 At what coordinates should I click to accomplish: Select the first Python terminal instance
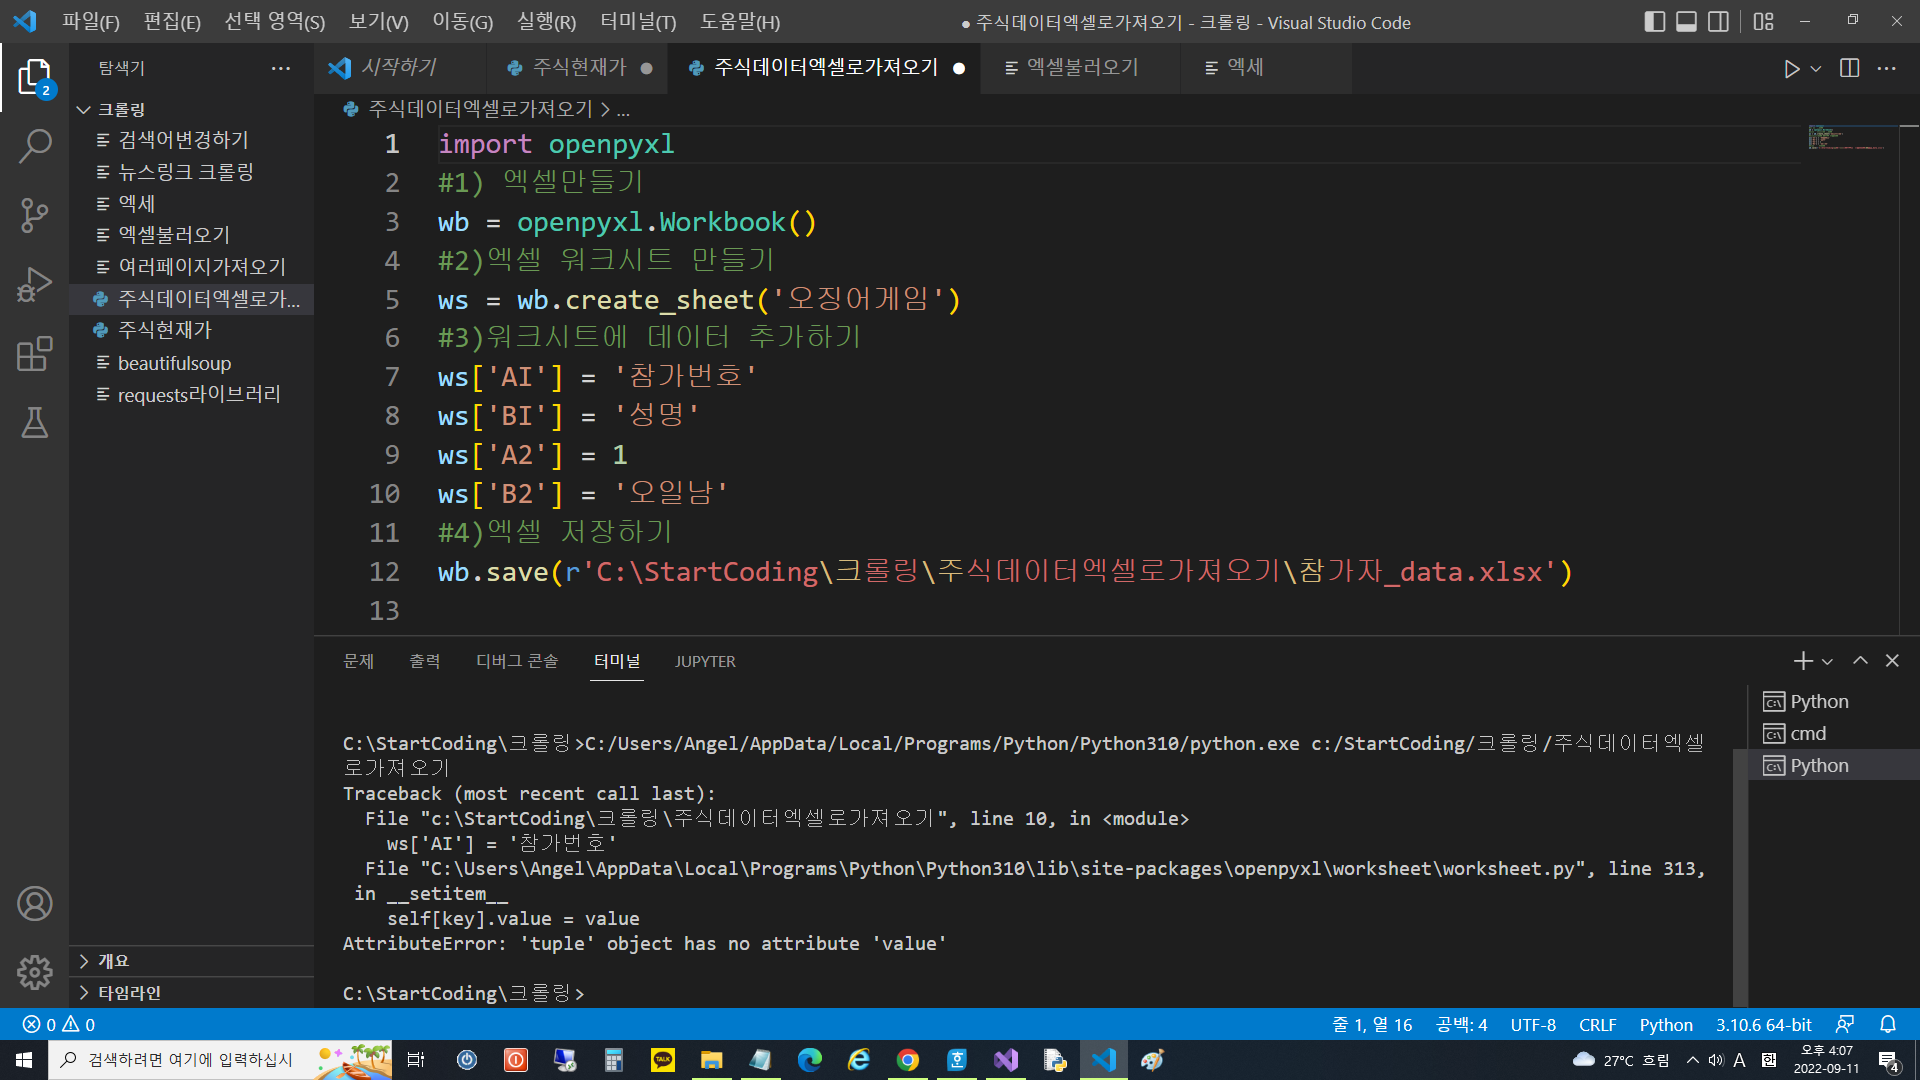click(1833, 702)
